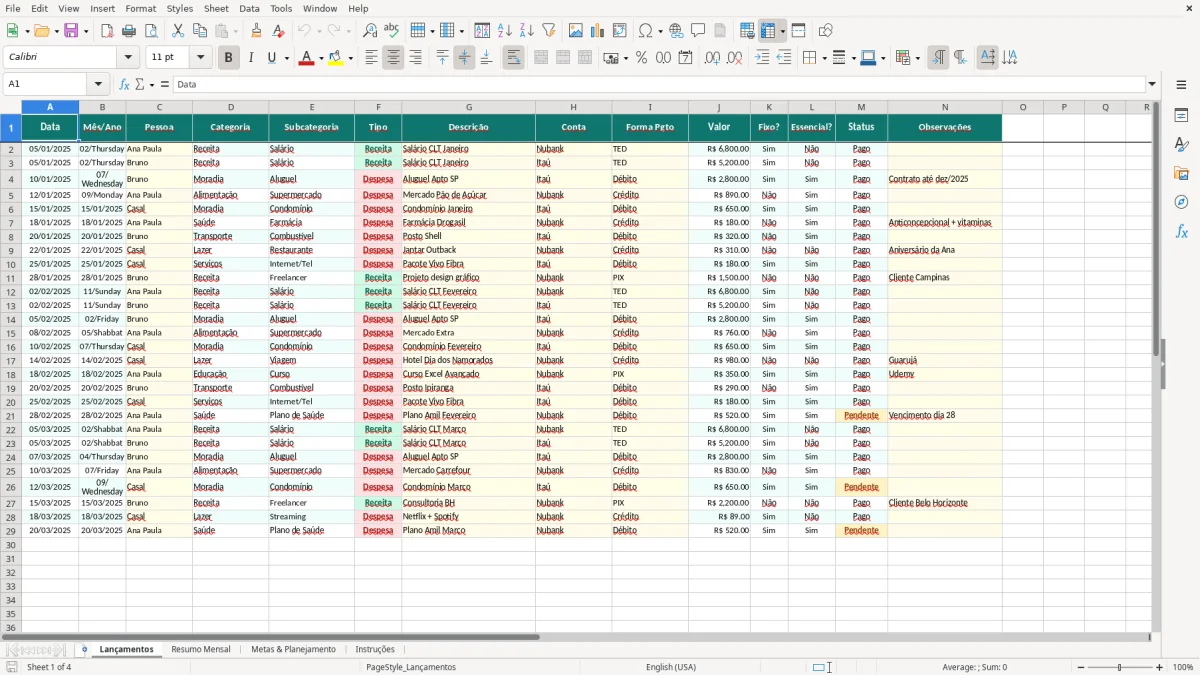This screenshot has width=1200, height=675.
Task: Expand the formula bar
Action: (1152, 85)
